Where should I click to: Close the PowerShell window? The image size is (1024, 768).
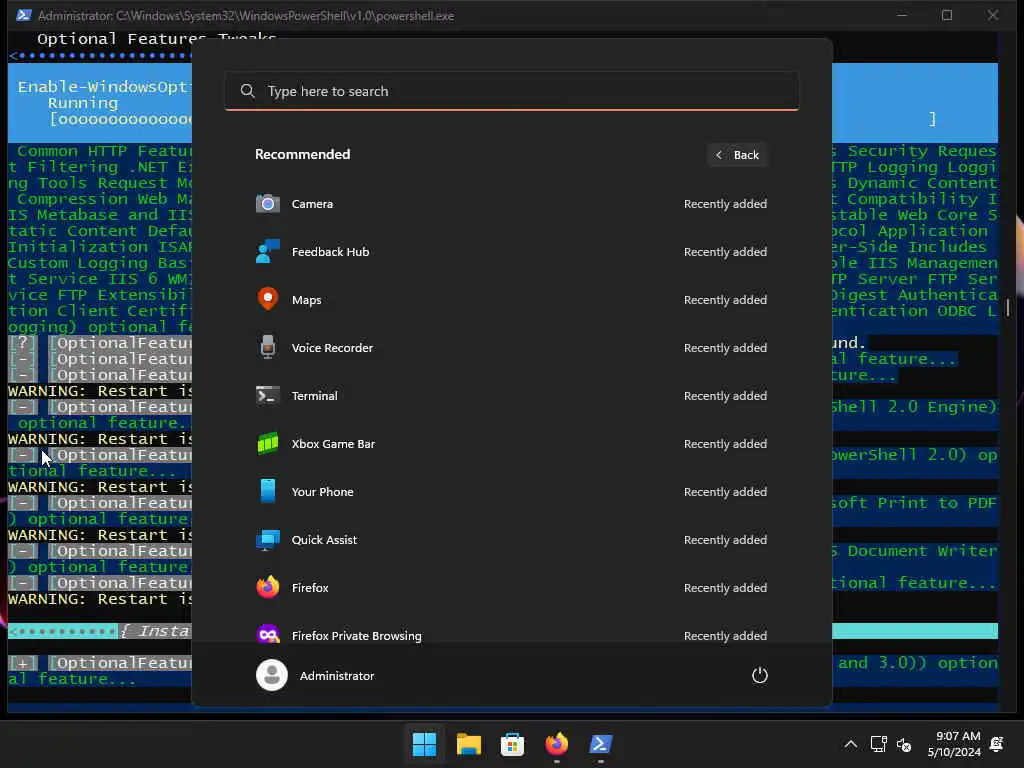[993, 15]
